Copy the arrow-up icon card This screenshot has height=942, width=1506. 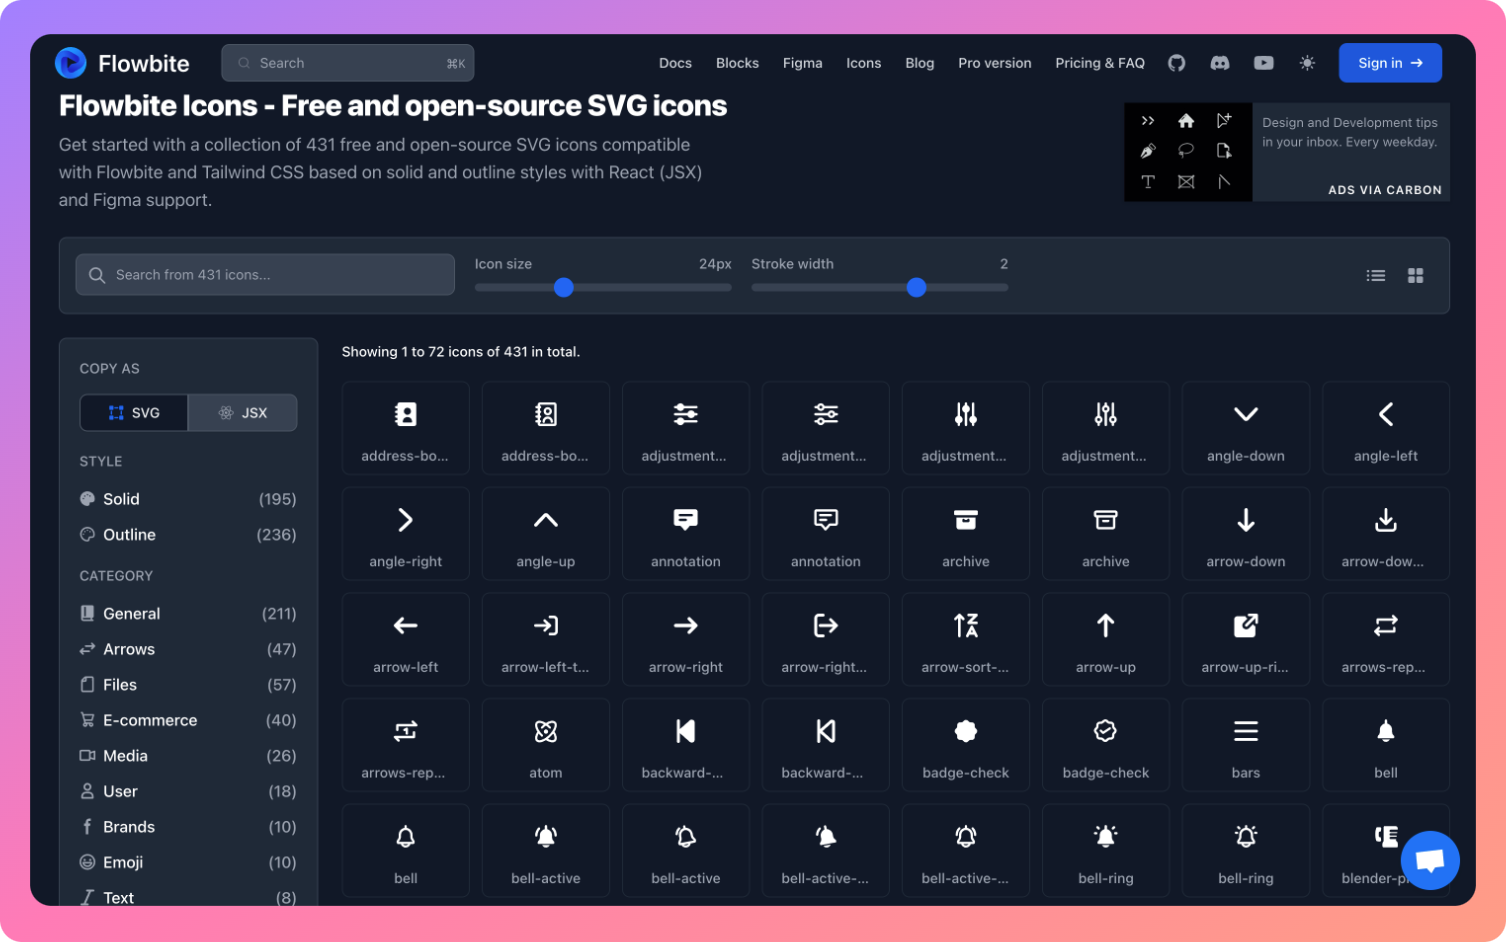pyautogui.click(x=1106, y=640)
